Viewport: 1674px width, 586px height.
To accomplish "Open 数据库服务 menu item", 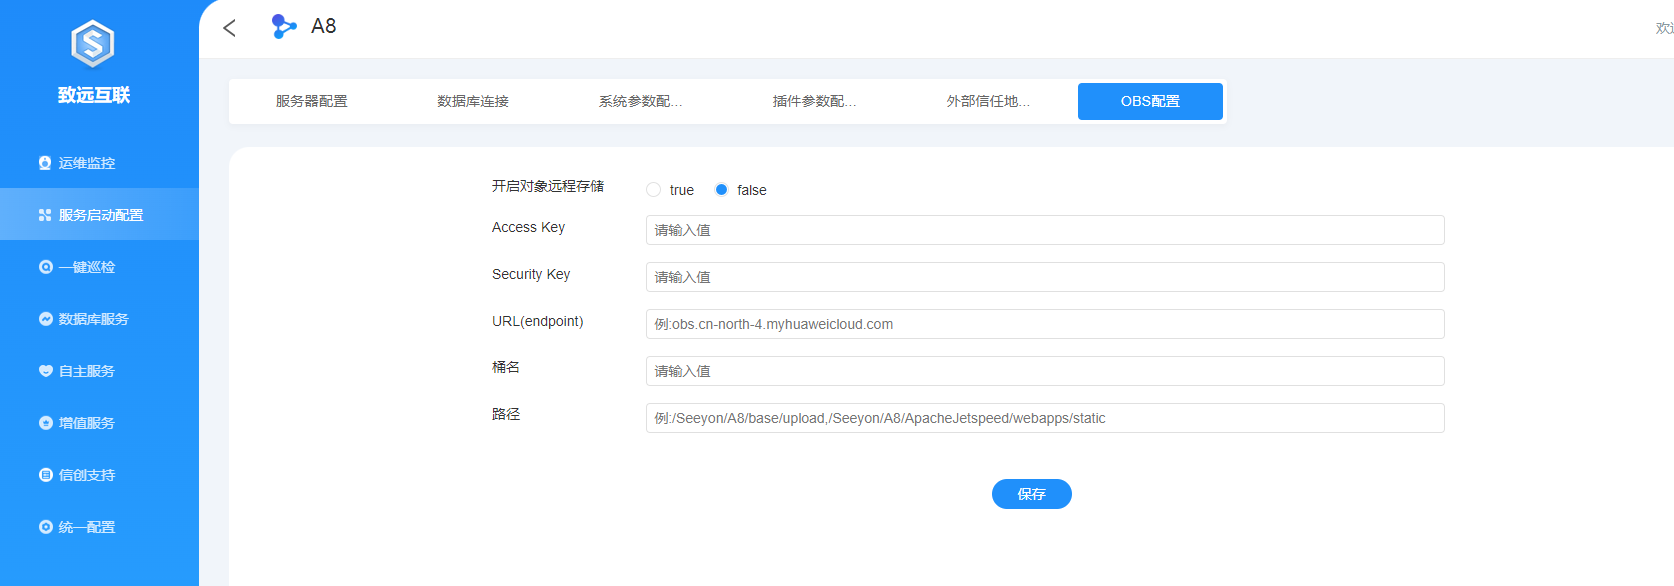I will click(x=99, y=319).
